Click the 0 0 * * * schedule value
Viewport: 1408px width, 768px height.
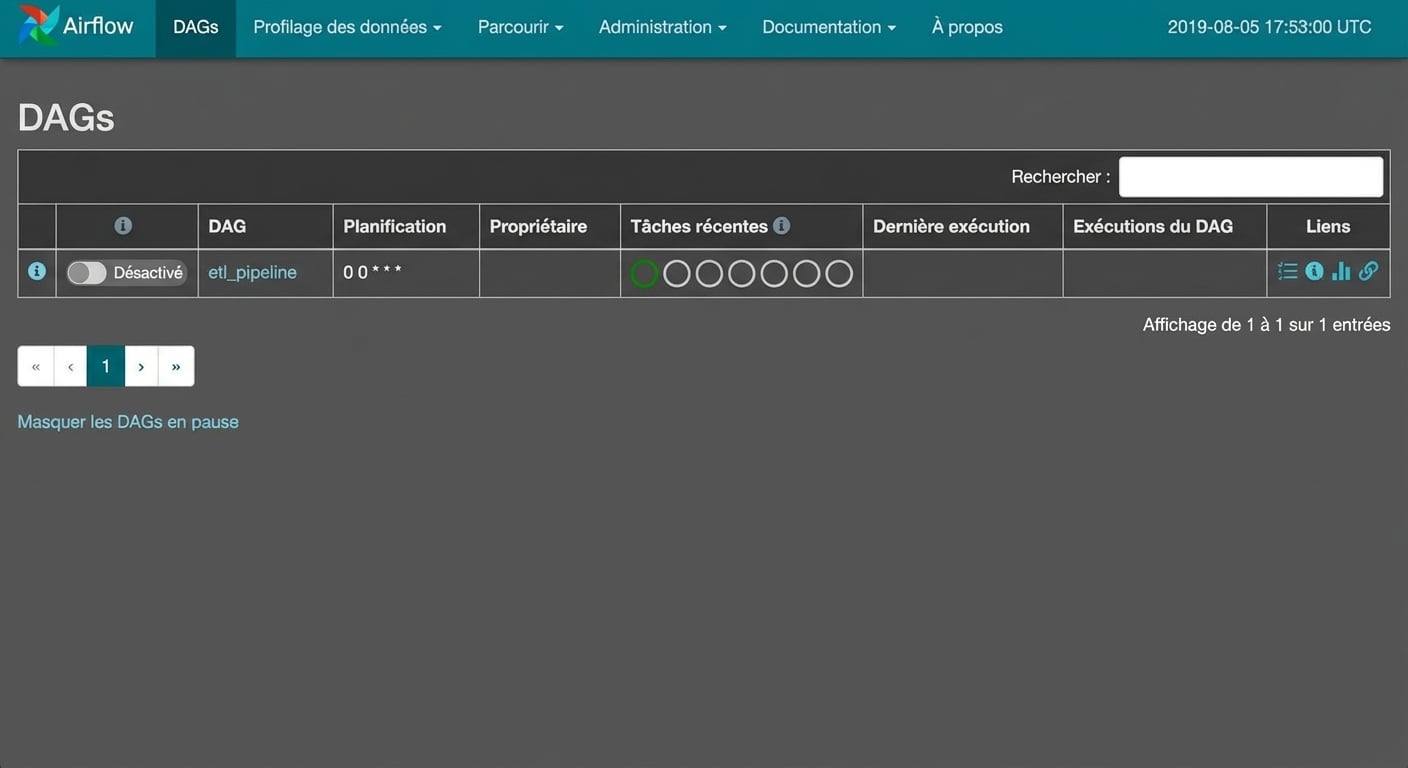tap(372, 272)
